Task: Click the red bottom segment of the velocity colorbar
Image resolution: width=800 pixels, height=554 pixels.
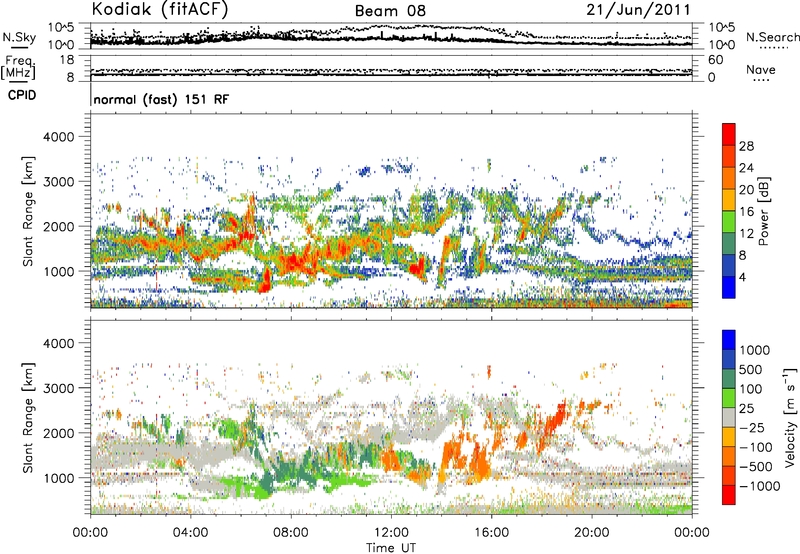Action: (x=729, y=495)
